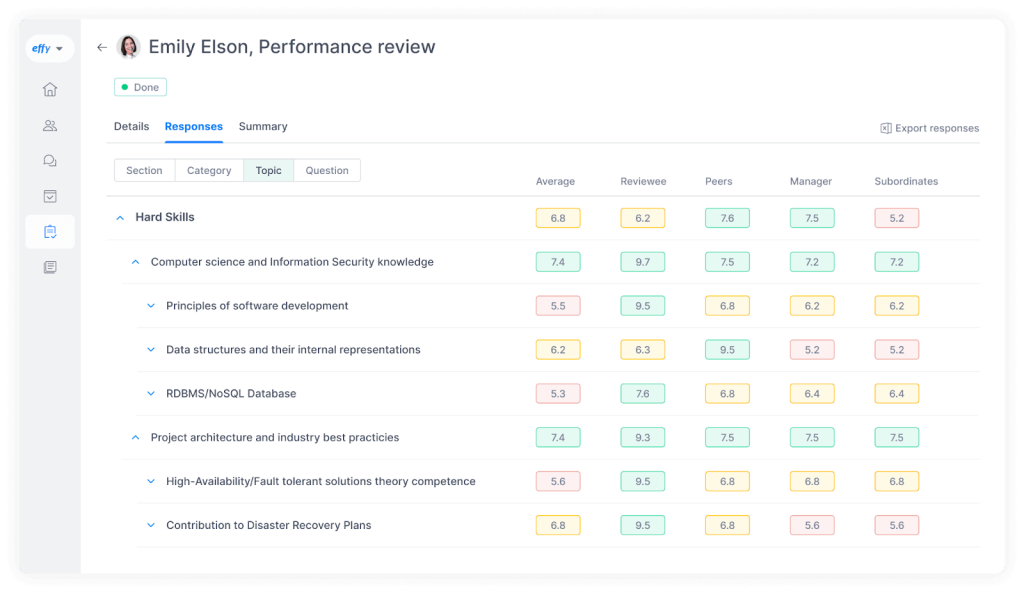Switch to the Details tab

[131, 127]
